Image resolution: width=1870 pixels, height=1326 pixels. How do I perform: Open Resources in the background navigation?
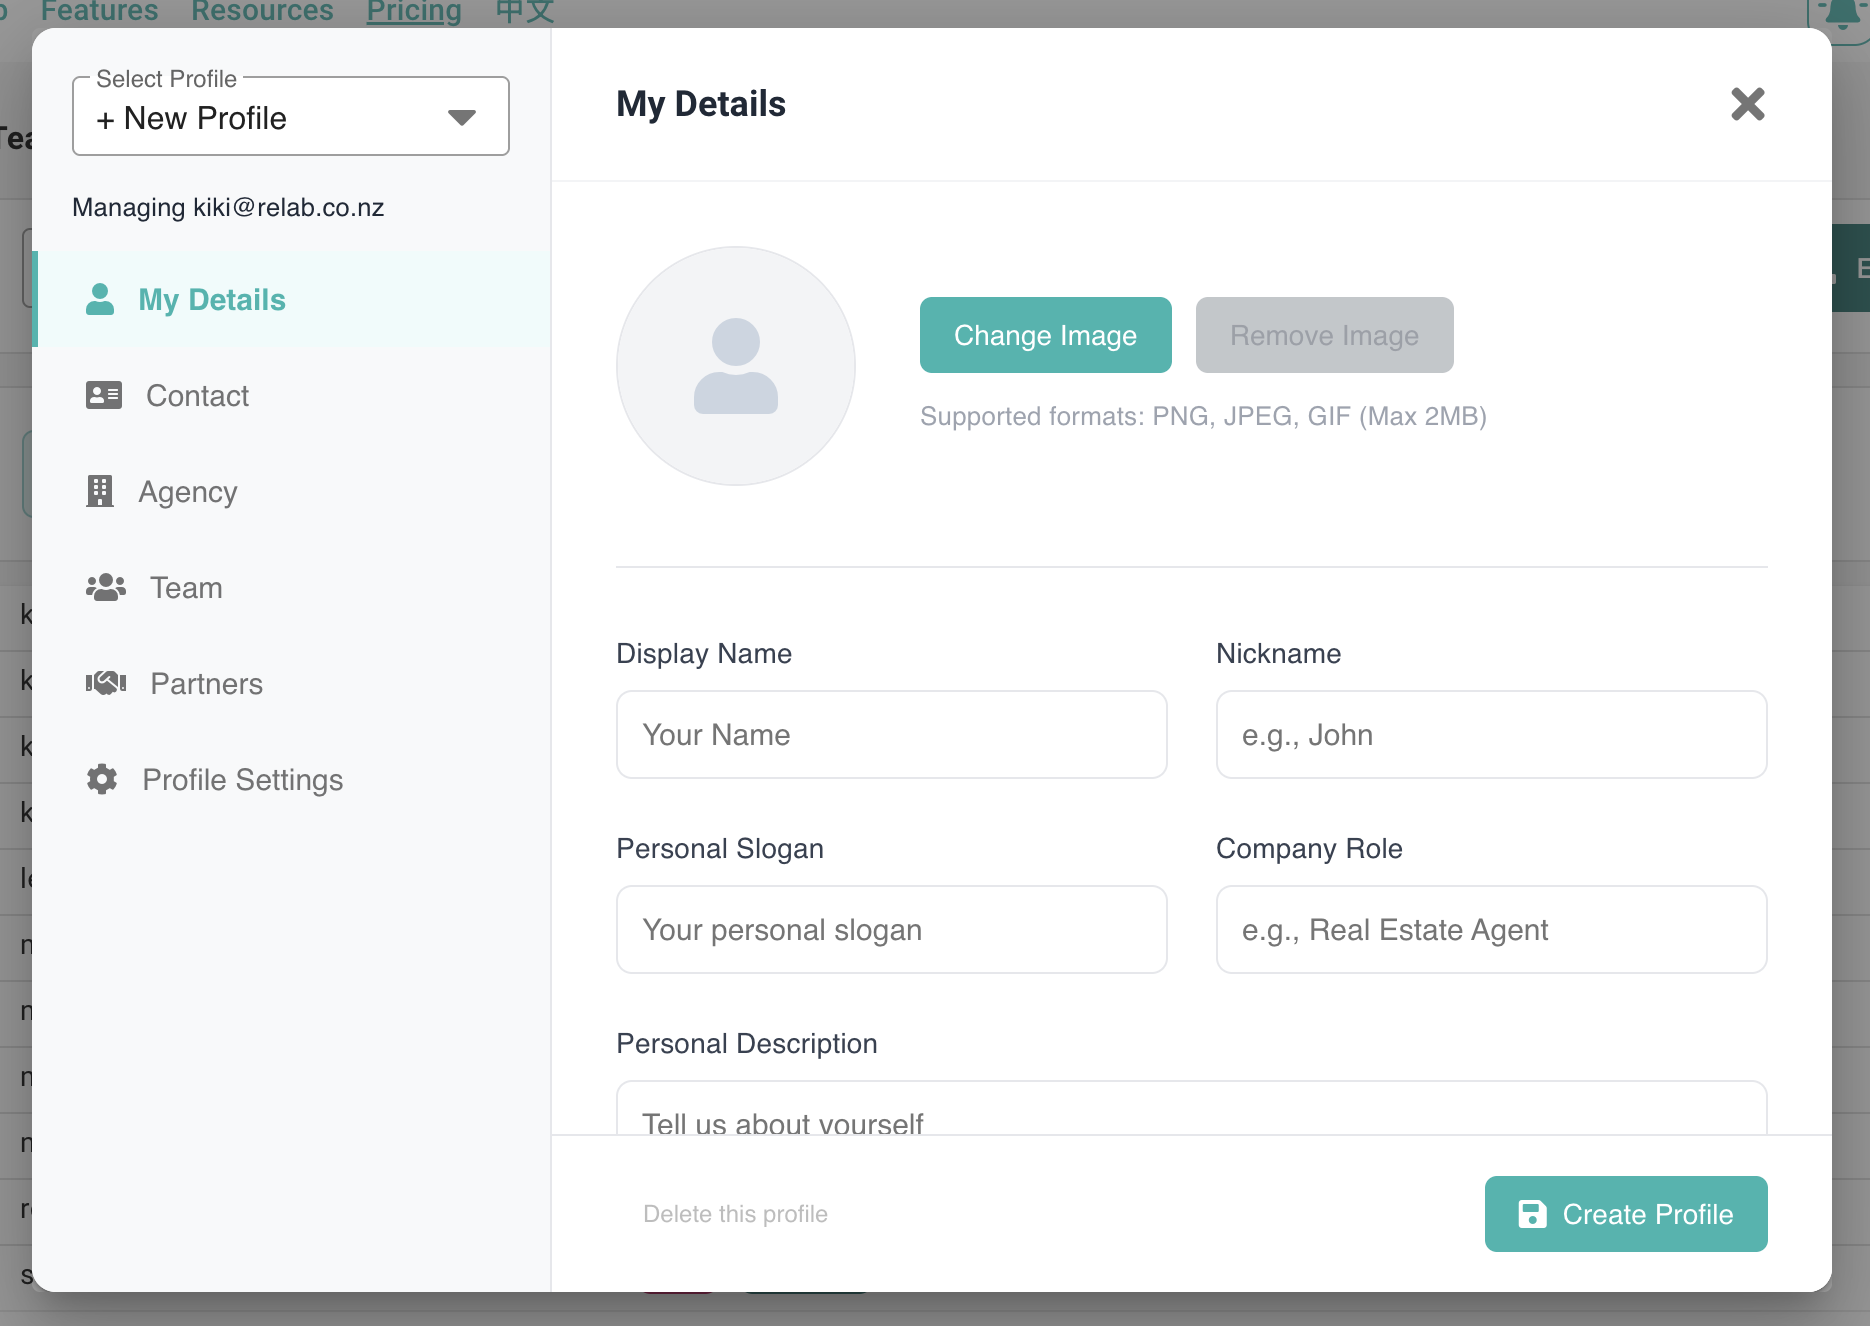pyautogui.click(x=262, y=12)
